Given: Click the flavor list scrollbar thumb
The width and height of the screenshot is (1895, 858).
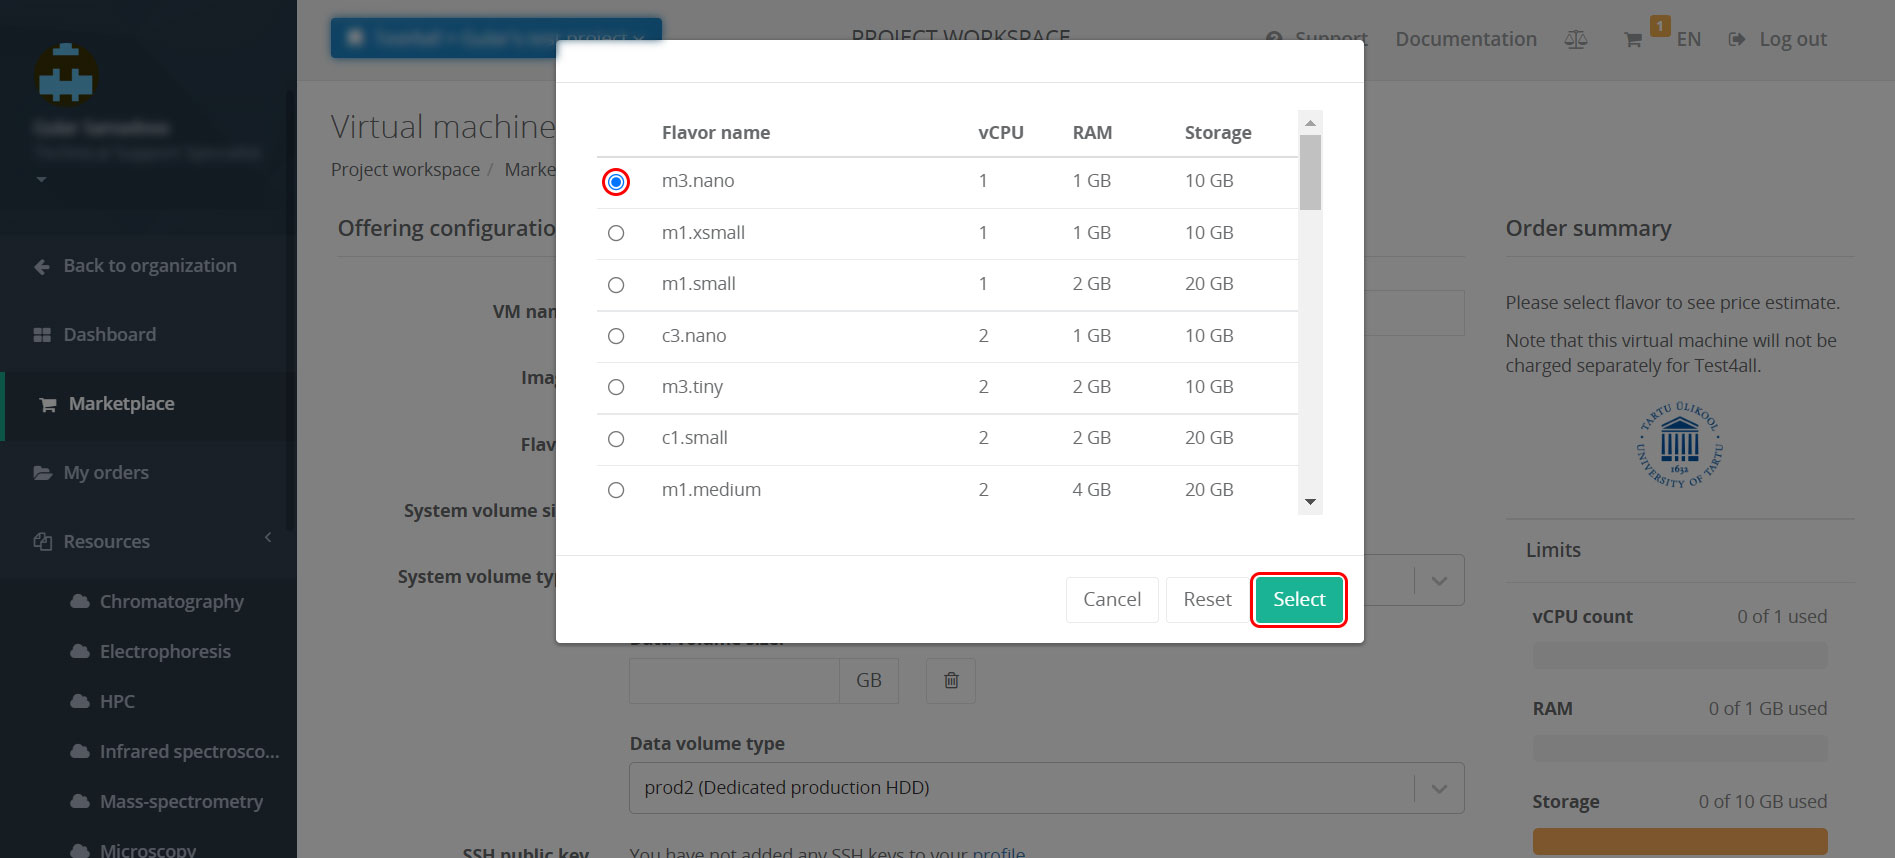Looking at the screenshot, I should click(1310, 172).
